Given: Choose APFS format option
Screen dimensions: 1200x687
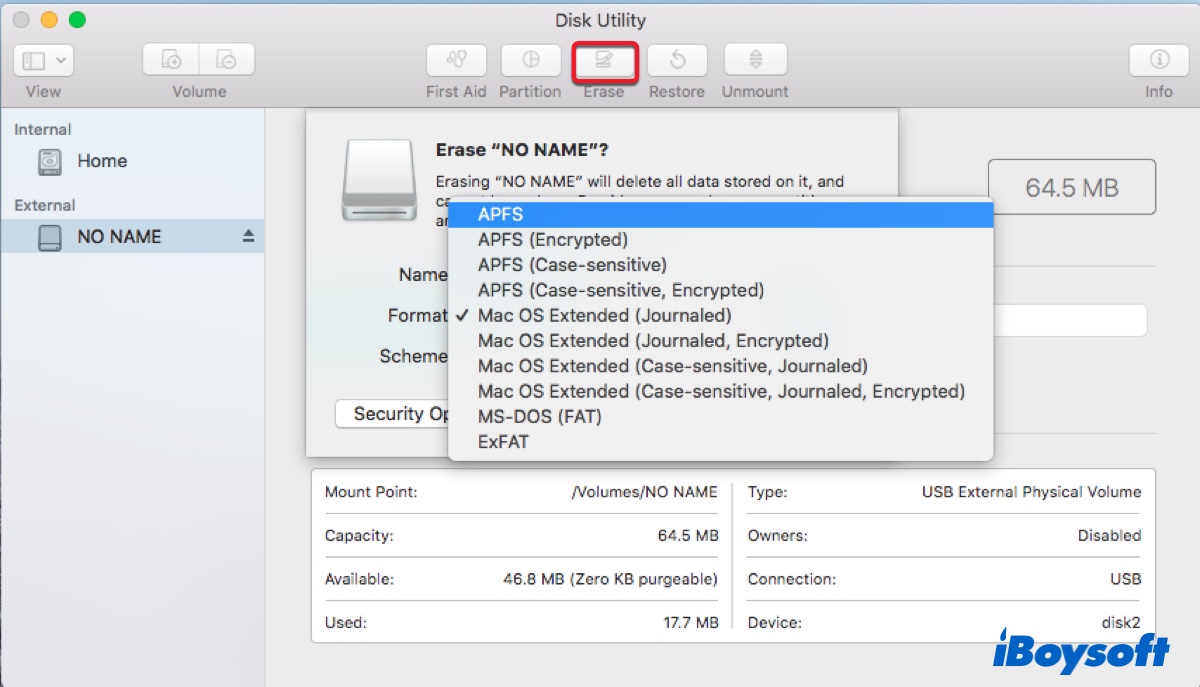Looking at the screenshot, I should coord(500,214).
